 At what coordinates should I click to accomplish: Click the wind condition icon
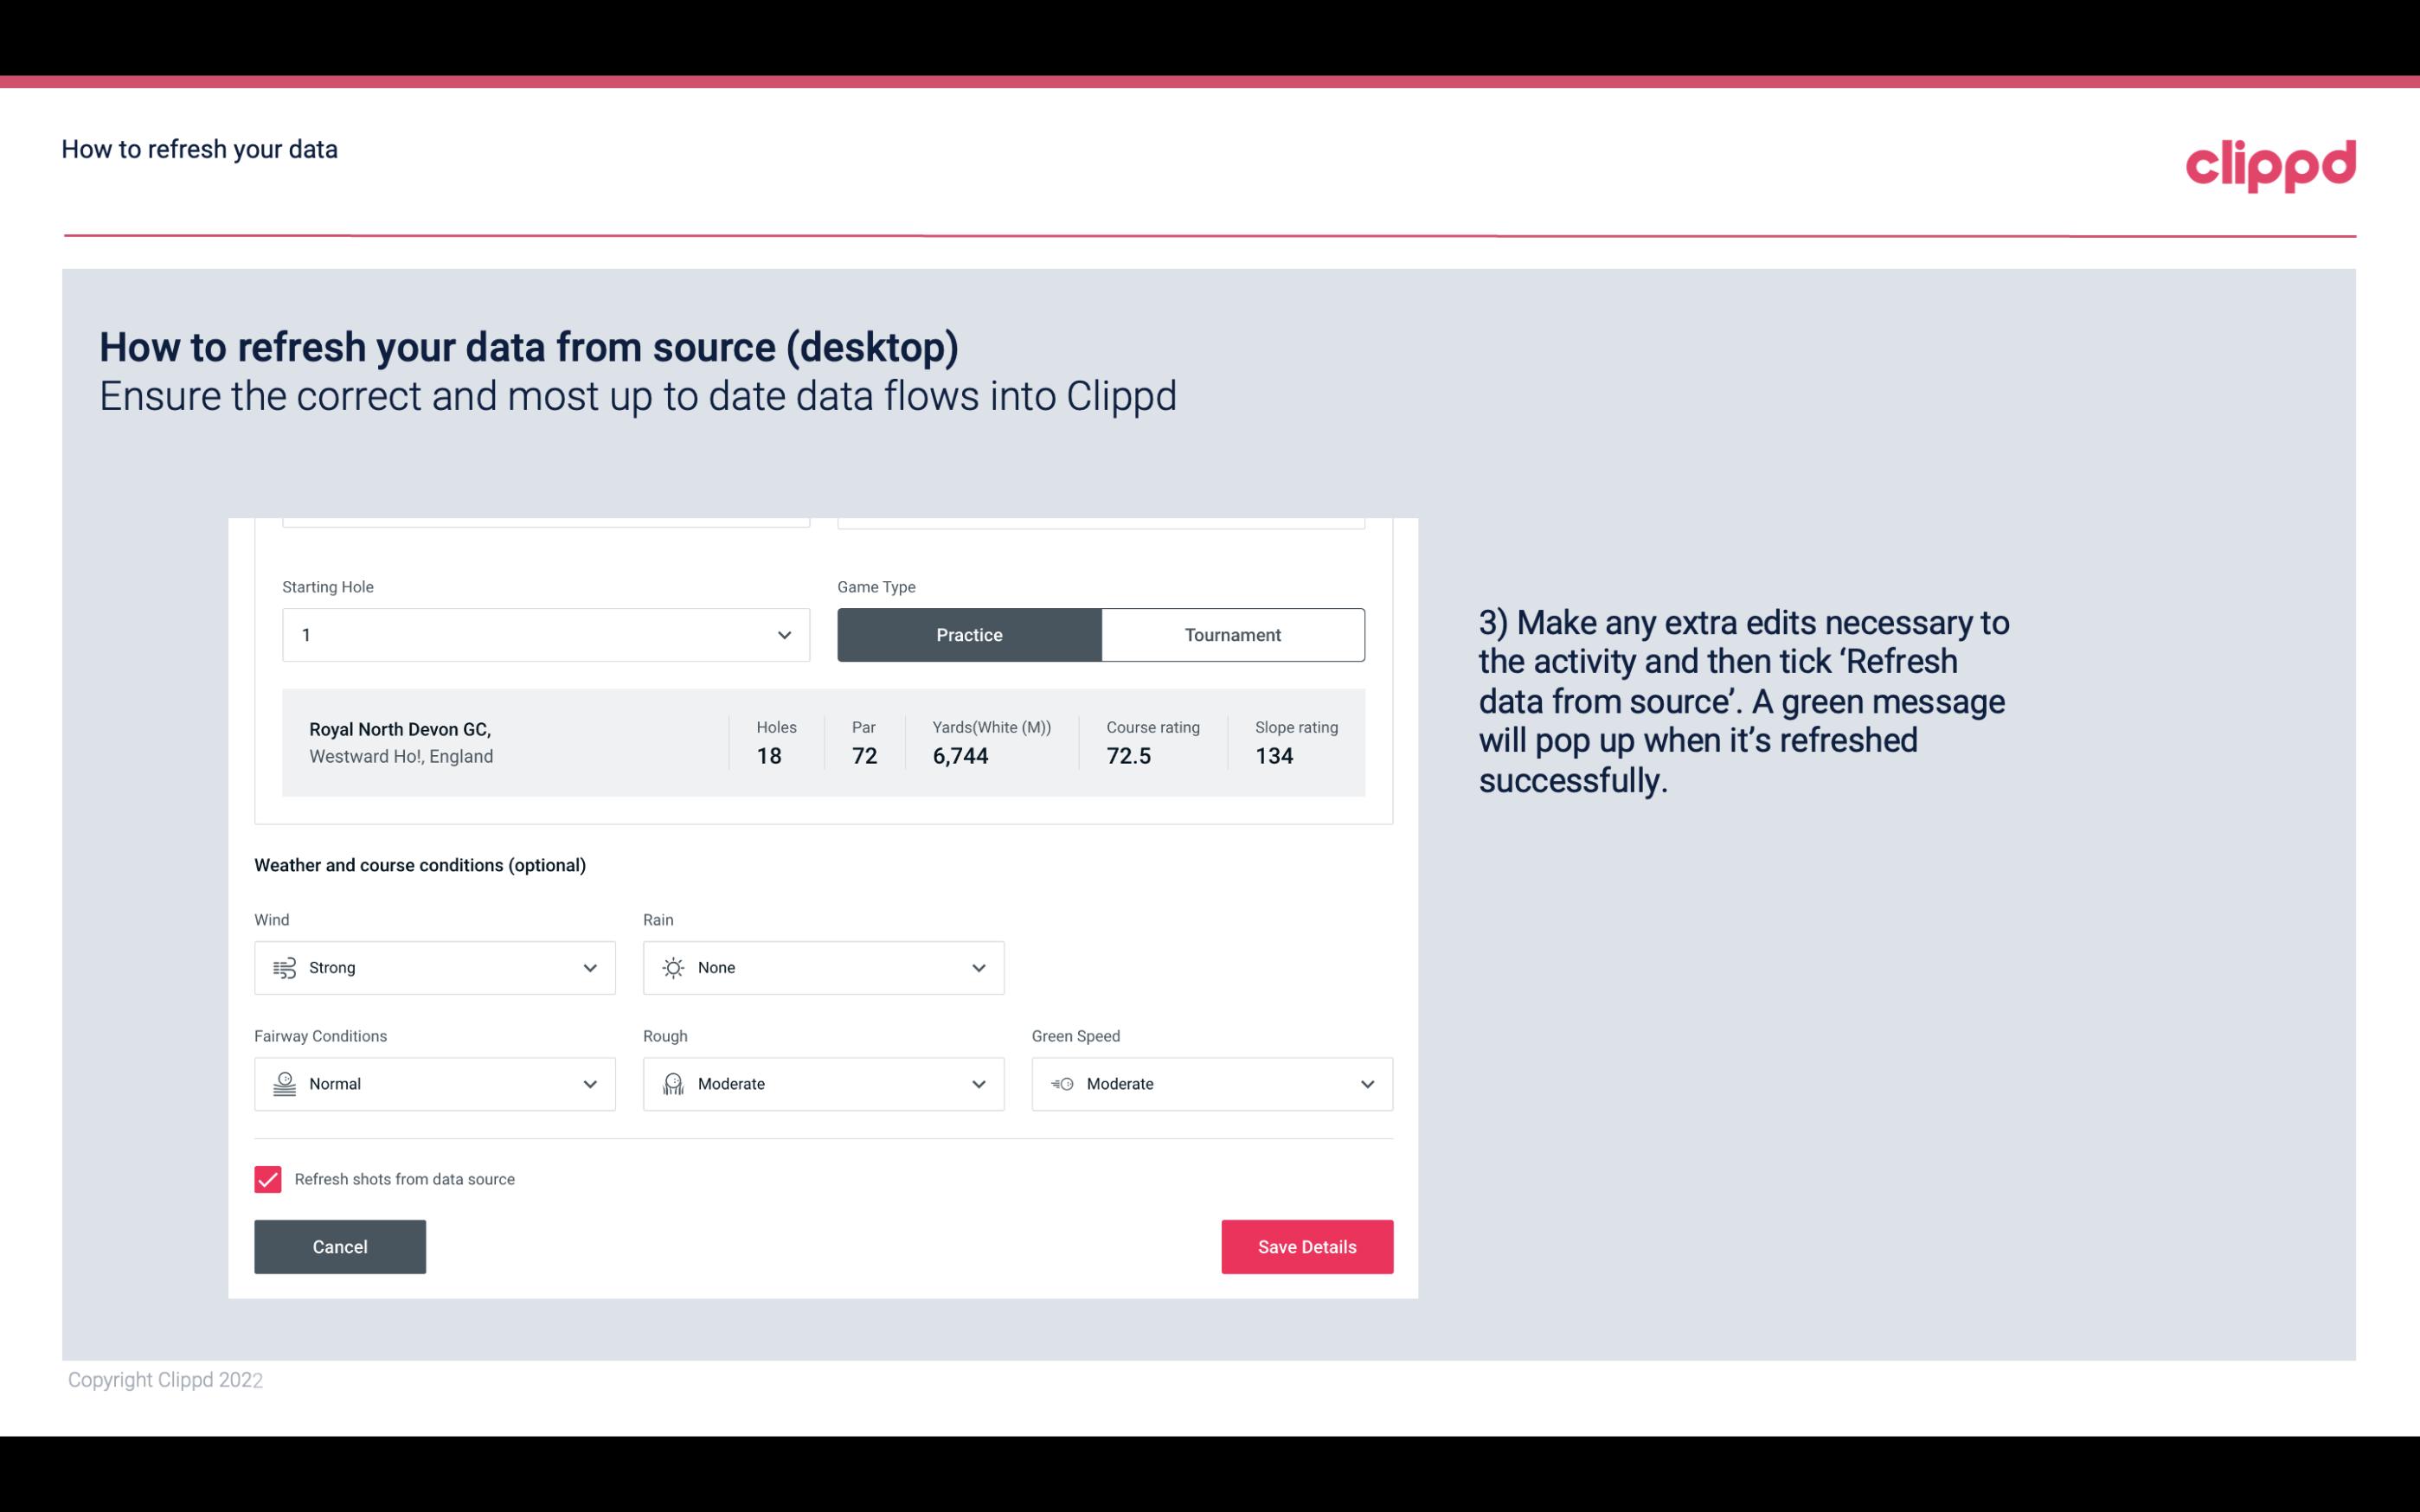[284, 967]
